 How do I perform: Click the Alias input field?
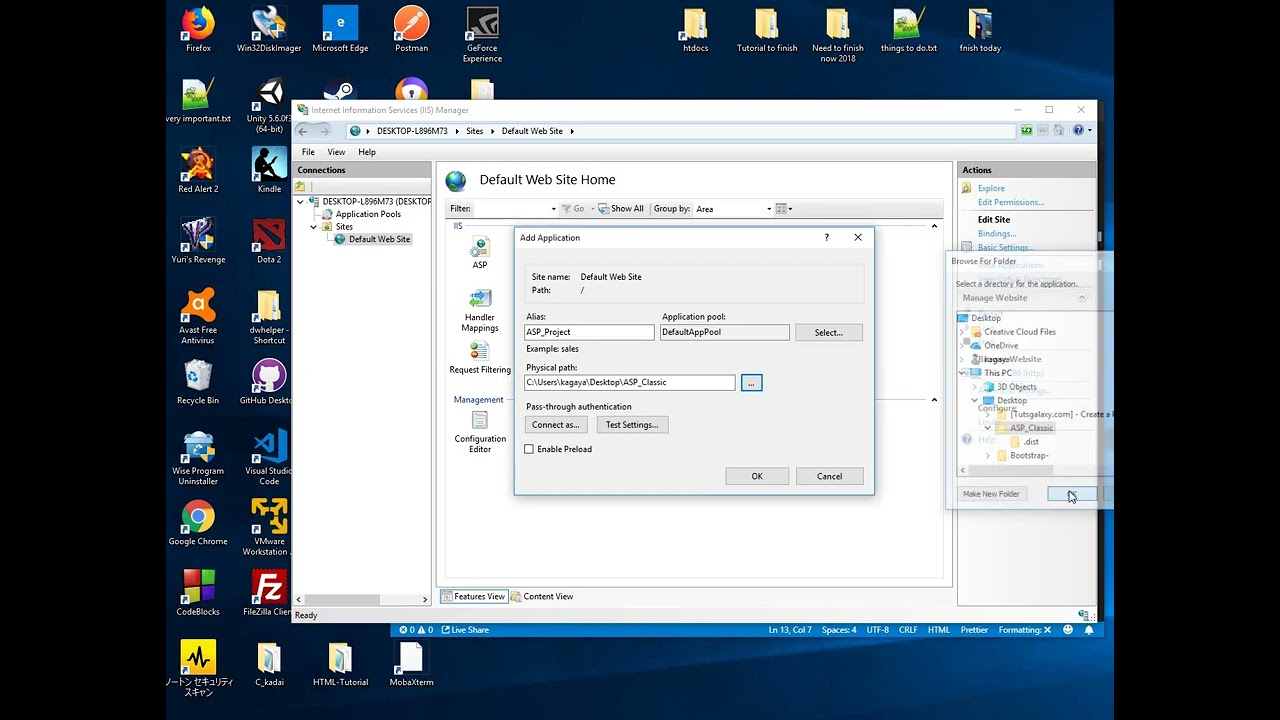589,332
